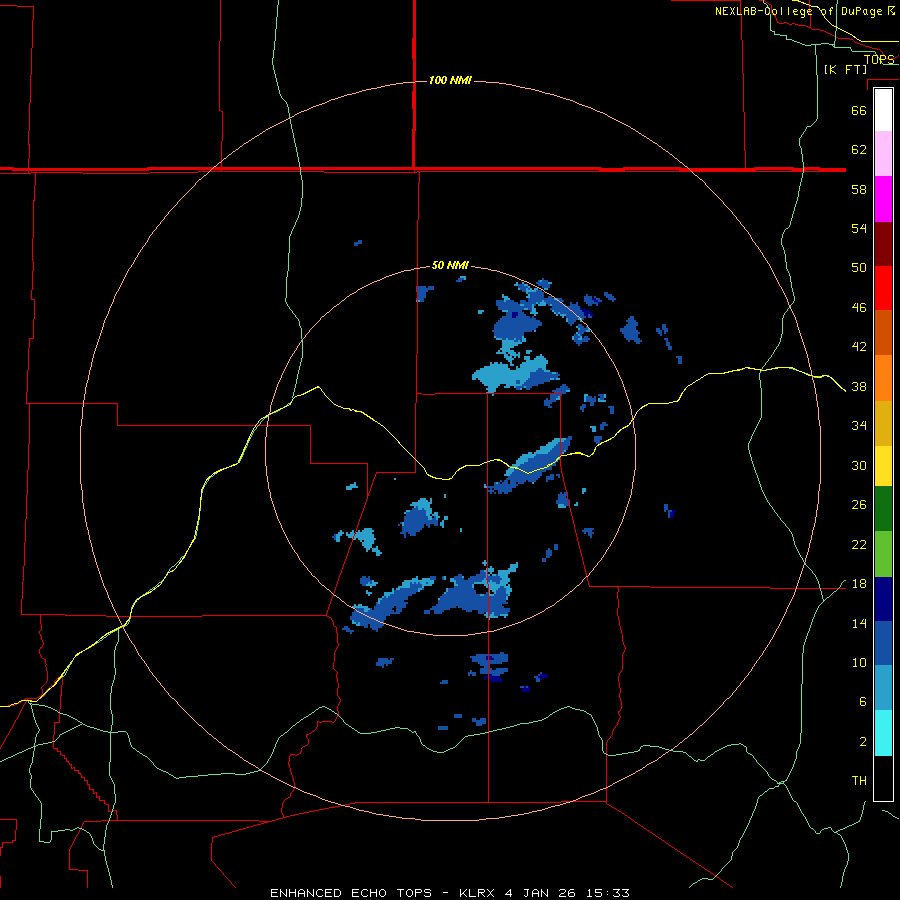This screenshot has height=900, width=900.
Task: Click the 'ENHANCED ECHO TOPS' product title
Action: pos(351,893)
